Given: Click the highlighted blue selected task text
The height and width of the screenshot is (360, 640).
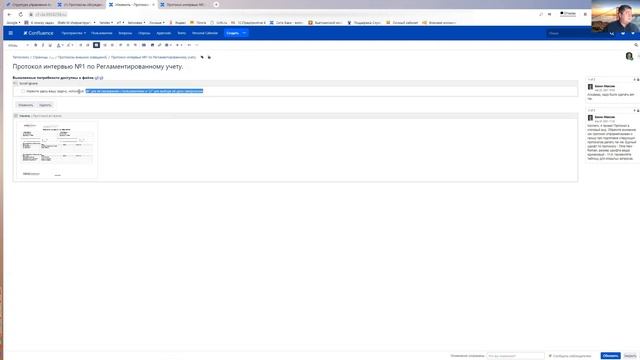Looking at the screenshot, I should 144,91.
